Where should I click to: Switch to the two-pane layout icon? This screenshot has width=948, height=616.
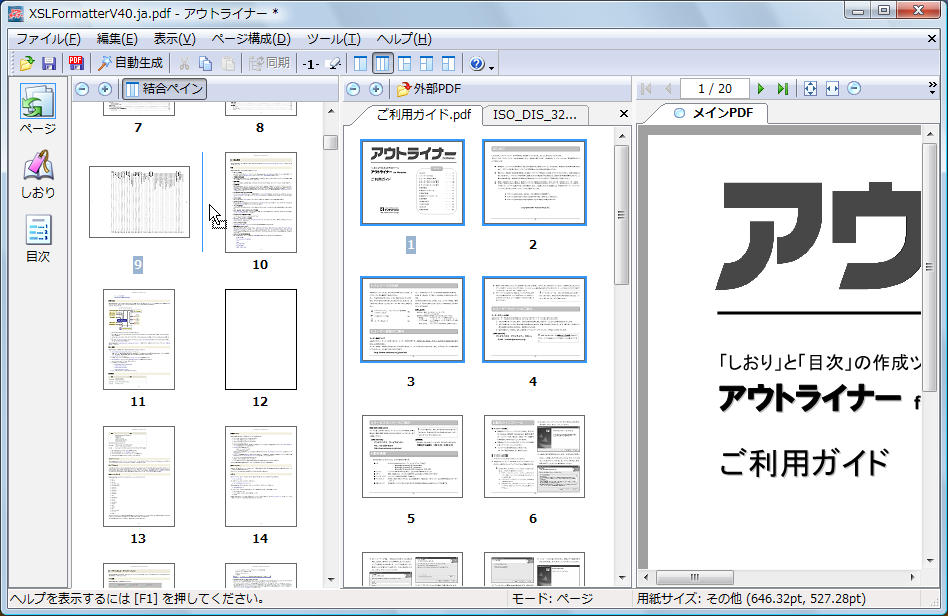(x=360, y=63)
